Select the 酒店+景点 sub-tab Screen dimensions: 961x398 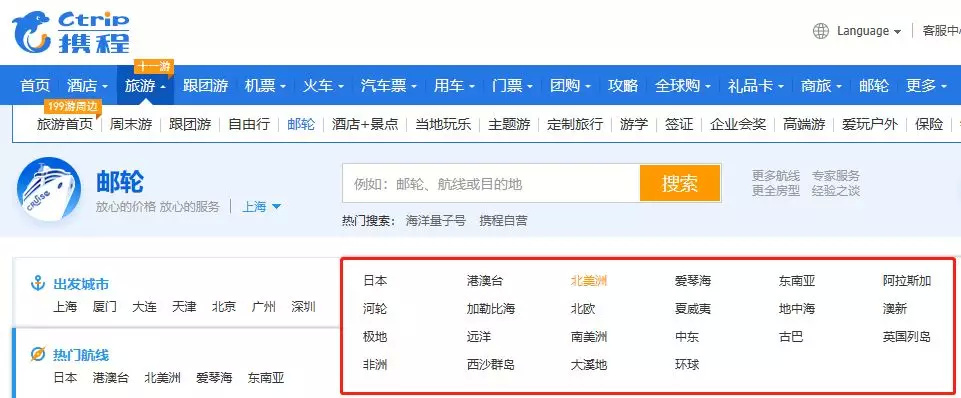tap(365, 124)
